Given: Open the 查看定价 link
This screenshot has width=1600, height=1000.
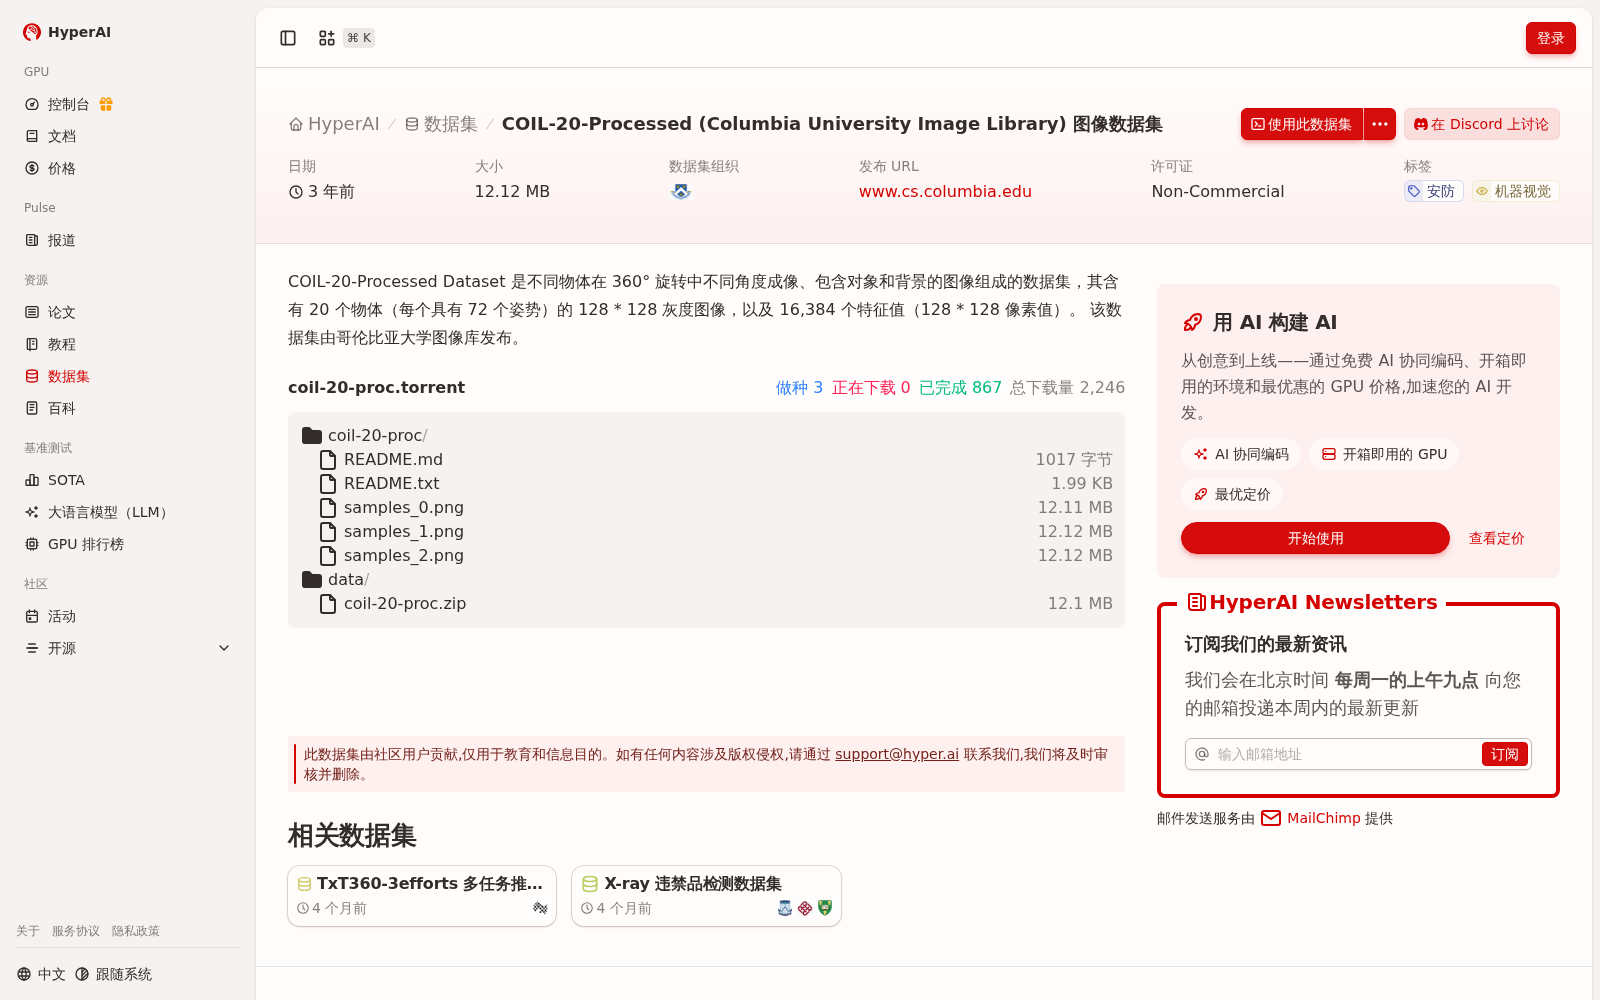Looking at the screenshot, I should coord(1496,538).
